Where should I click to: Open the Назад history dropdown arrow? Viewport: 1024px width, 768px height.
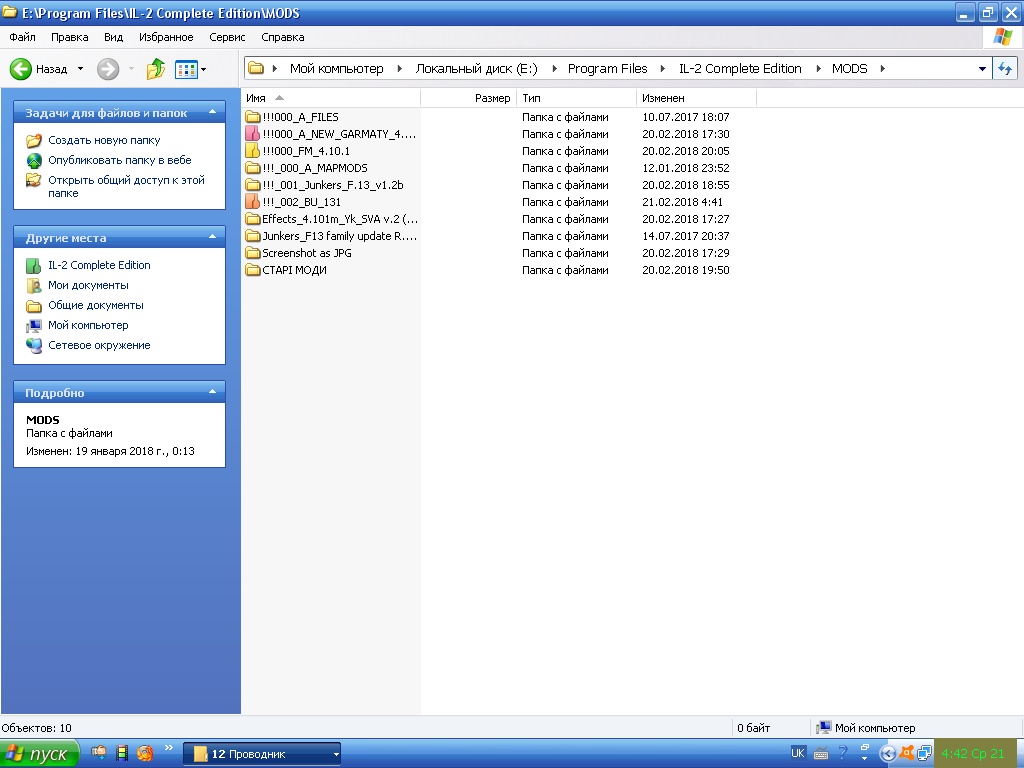[x=80, y=69]
